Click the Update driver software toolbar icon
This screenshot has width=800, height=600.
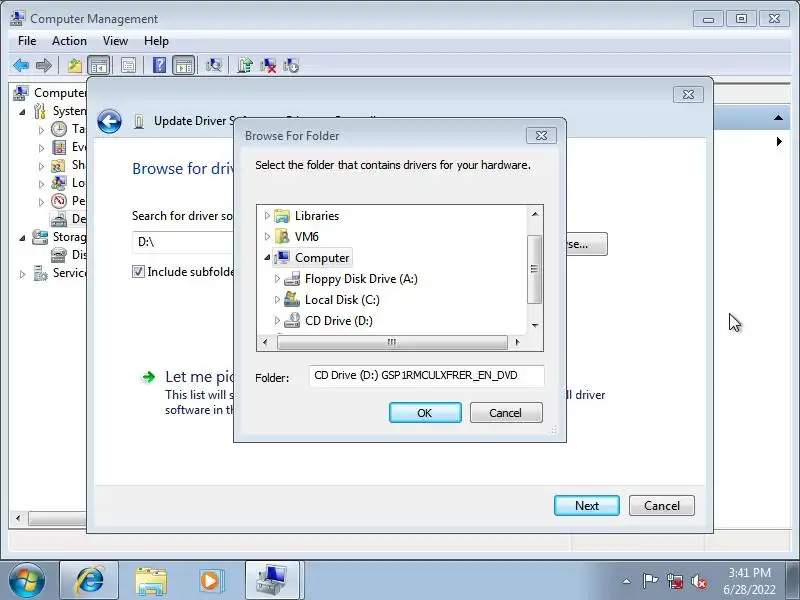tap(245, 65)
